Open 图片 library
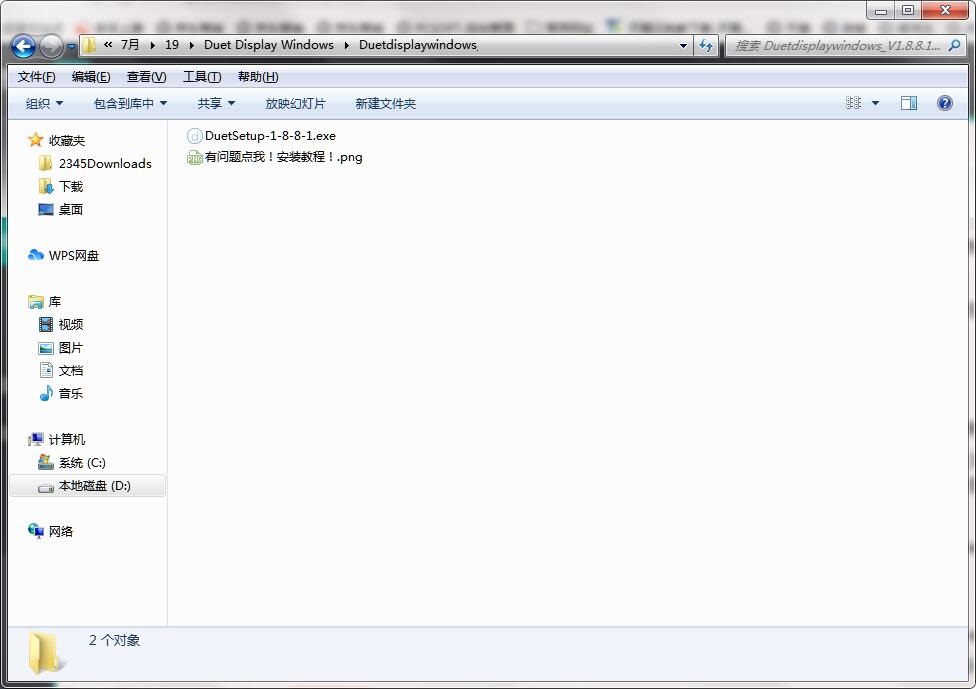Image resolution: width=976 pixels, height=689 pixels. pyautogui.click(x=70, y=348)
